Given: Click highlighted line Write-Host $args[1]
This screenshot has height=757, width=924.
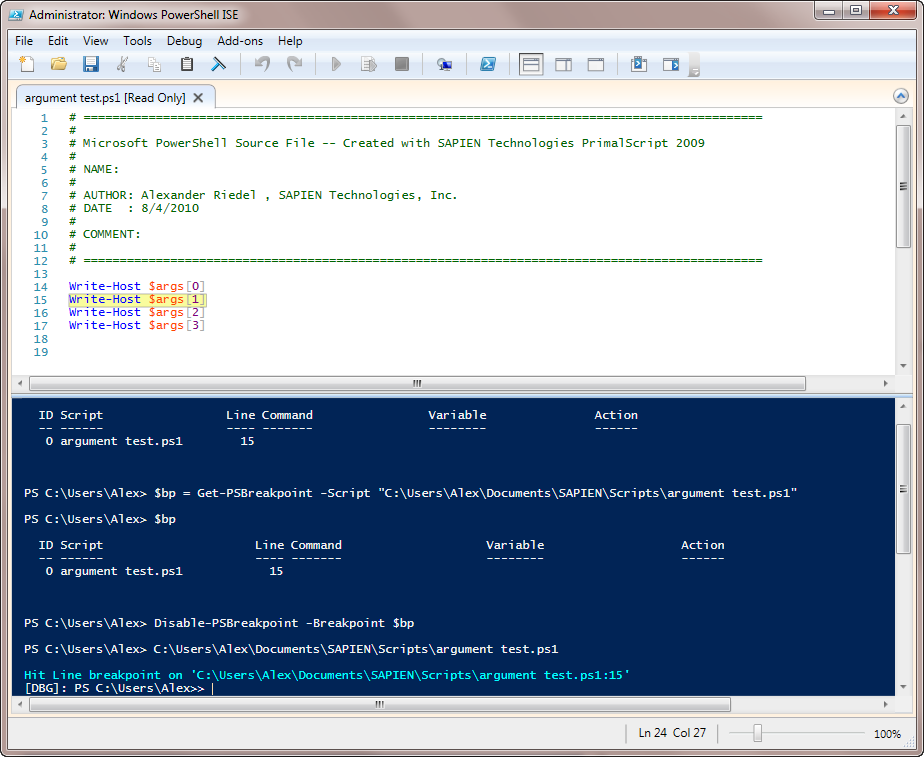Looking at the screenshot, I should [137, 299].
